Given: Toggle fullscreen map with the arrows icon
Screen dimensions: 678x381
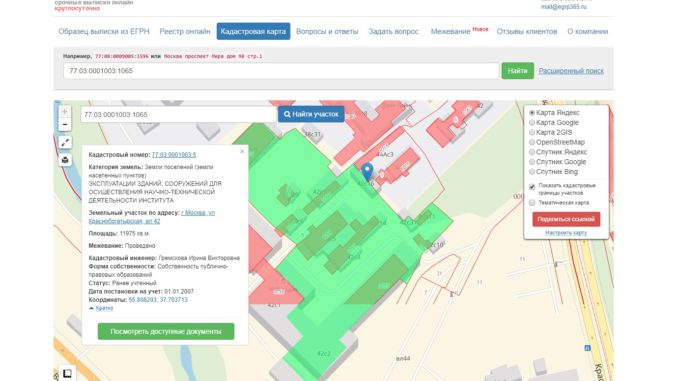Looking at the screenshot, I should [65, 142].
